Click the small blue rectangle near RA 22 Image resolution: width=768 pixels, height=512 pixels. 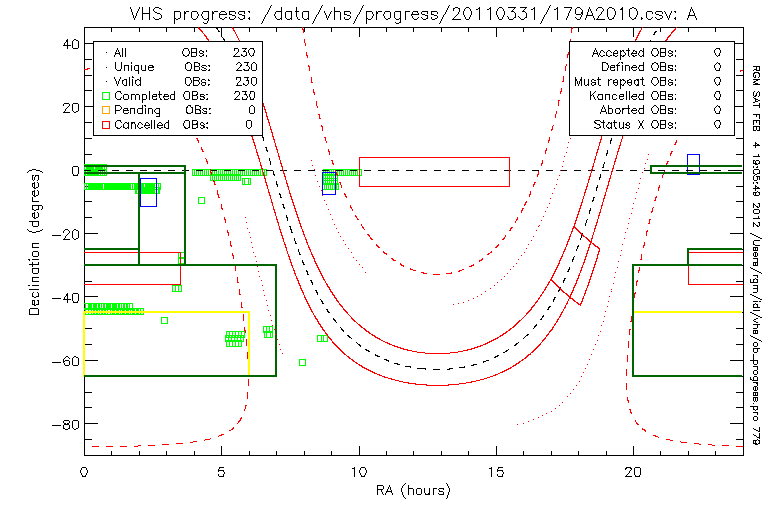tap(693, 164)
